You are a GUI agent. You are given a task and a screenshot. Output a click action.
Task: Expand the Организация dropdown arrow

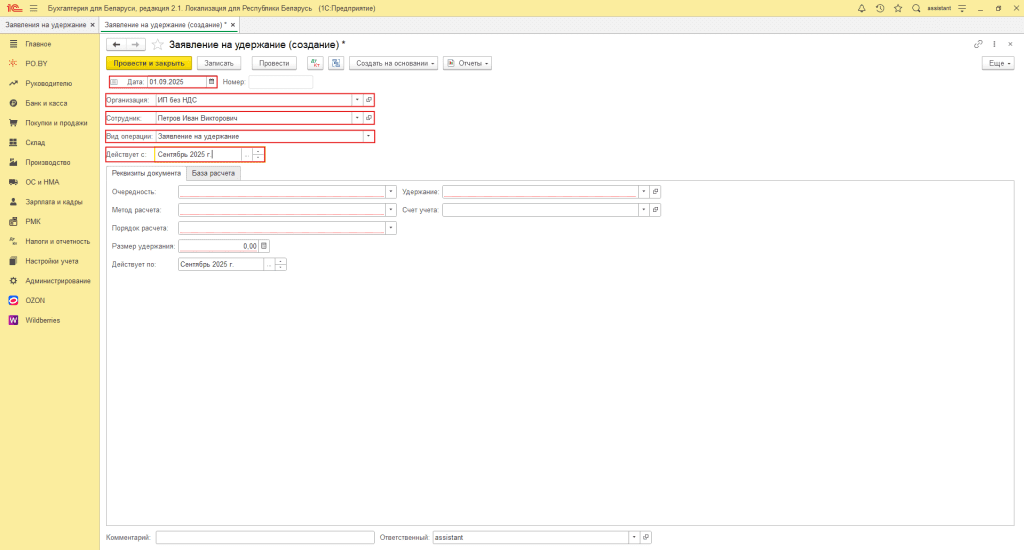click(x=357, y=100)
